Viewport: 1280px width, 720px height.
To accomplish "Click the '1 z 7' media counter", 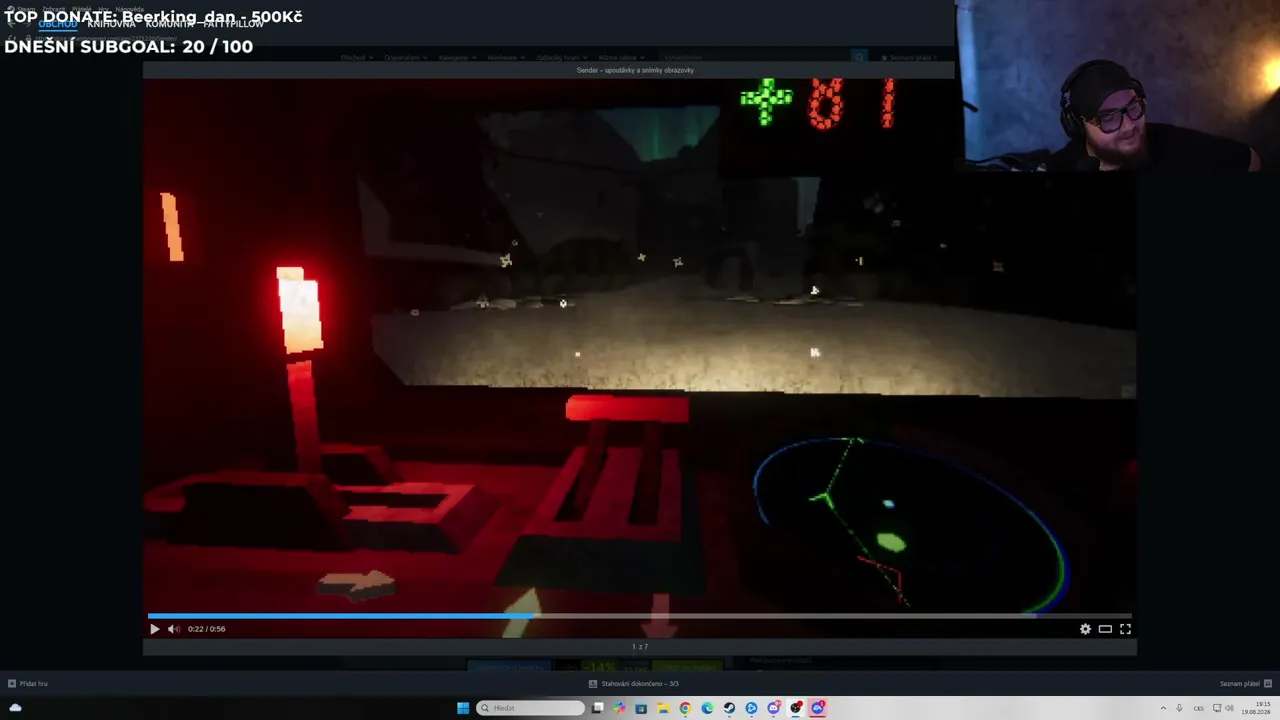I will pyautogui.click(x=640, y=647).
